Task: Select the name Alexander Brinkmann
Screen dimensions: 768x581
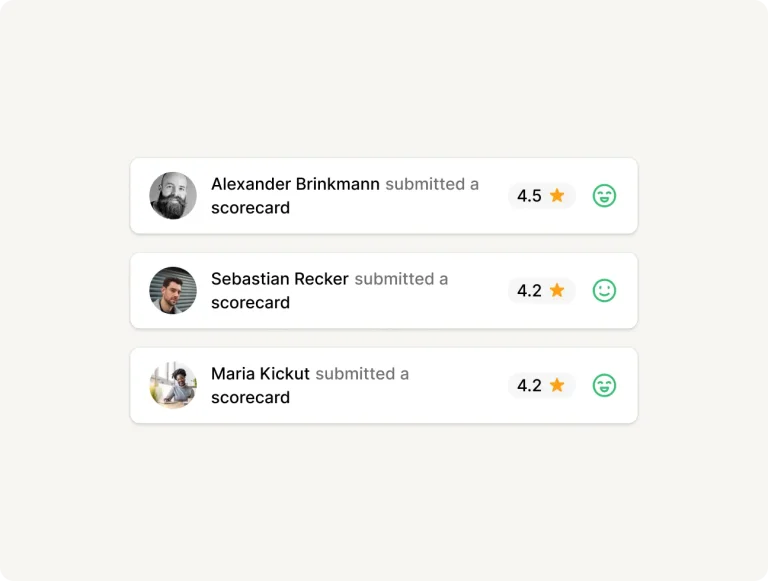Action: click(x=295, y=184)
